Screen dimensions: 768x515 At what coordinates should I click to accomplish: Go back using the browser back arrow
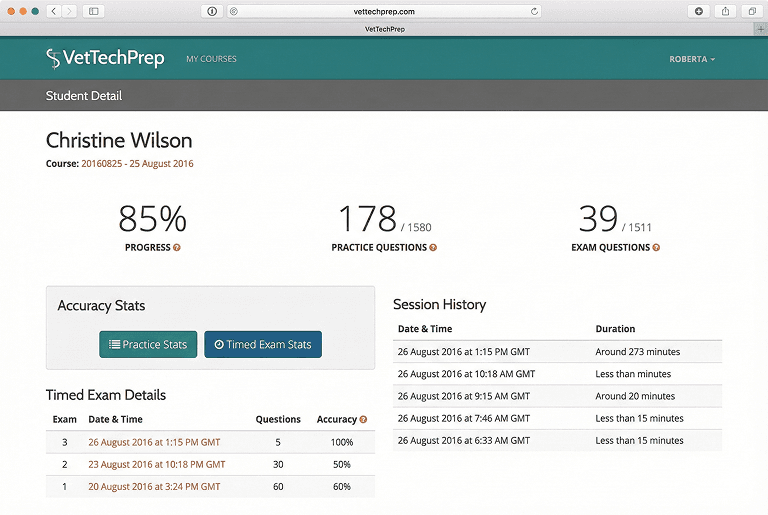coord(53,11)
